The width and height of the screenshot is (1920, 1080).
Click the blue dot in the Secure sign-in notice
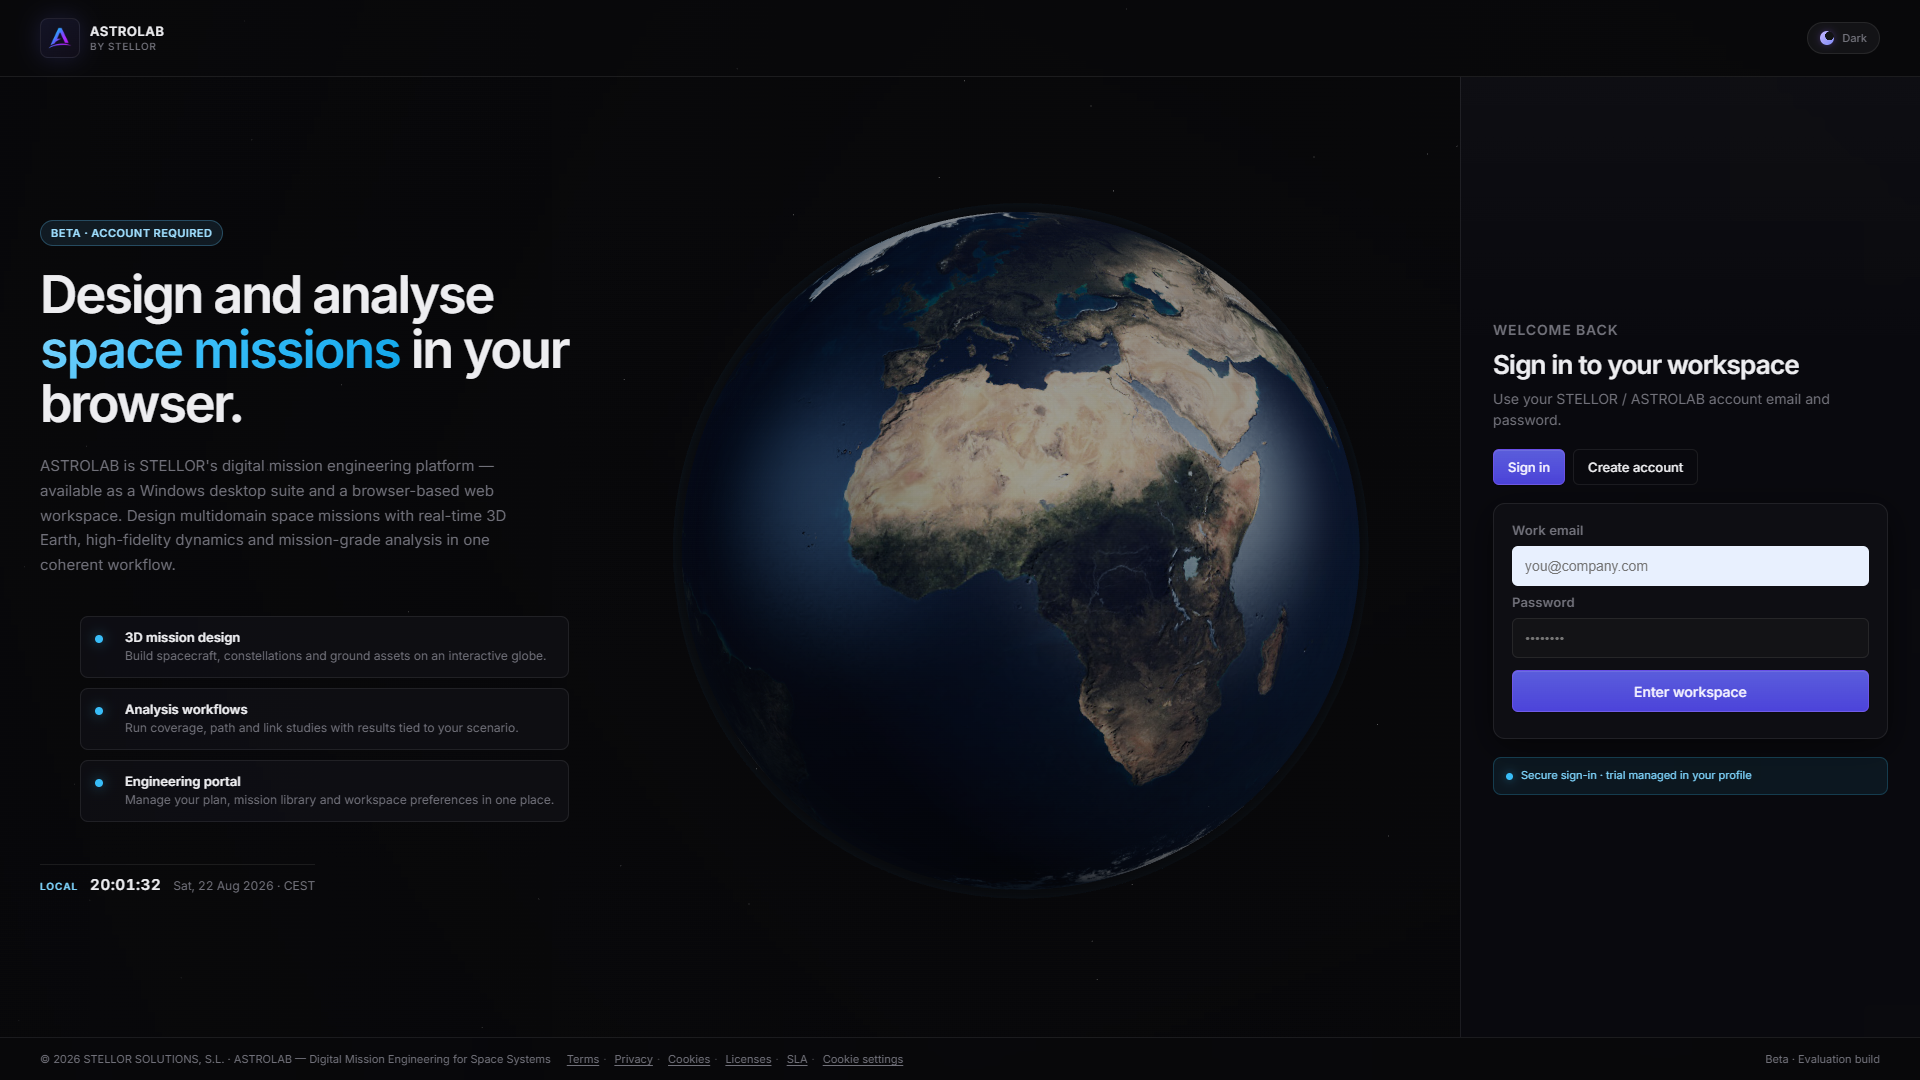1509,776
